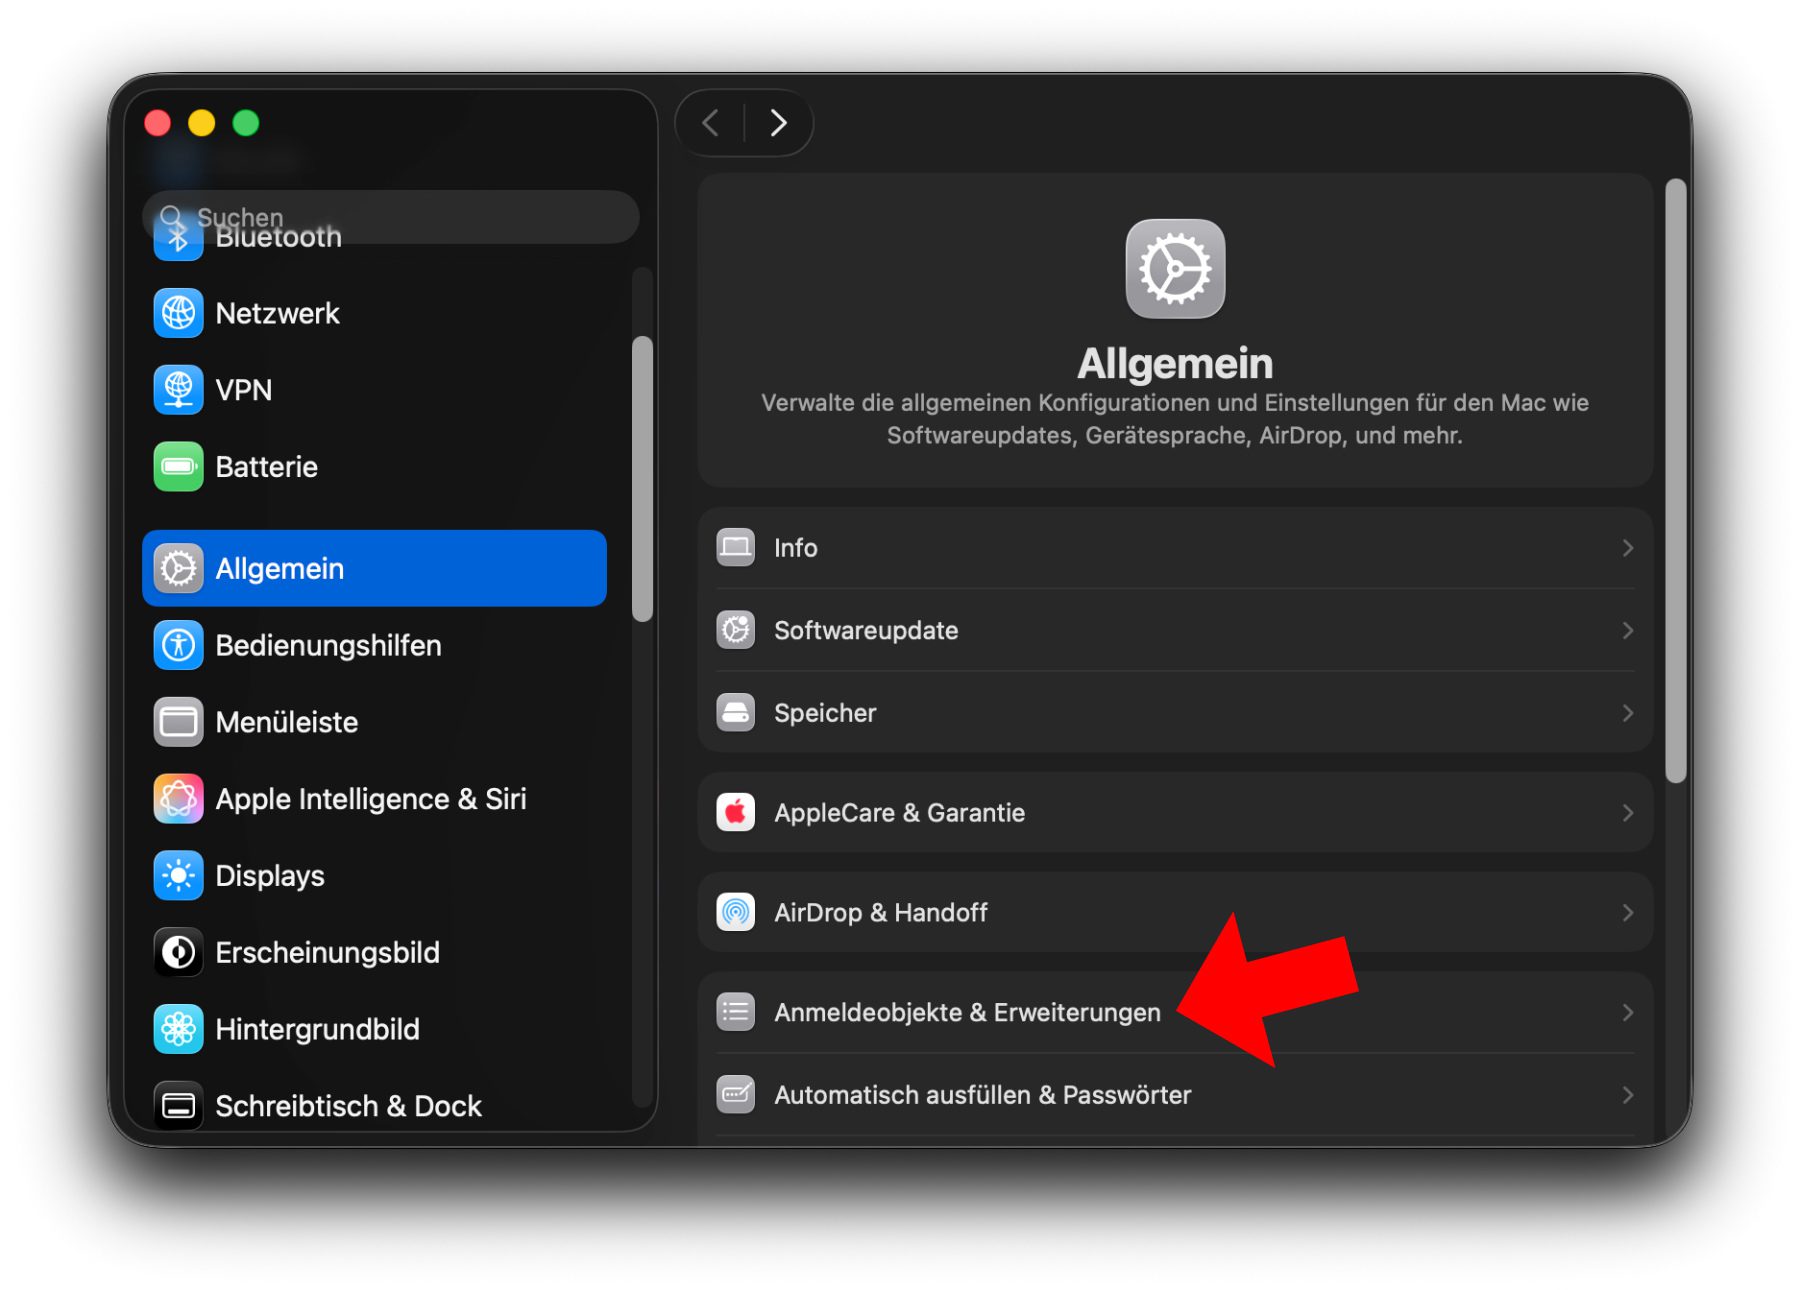Select Menüleiste in the sidebar
The height and width of the screenshot is (1290, 1800).
(286, 722)
